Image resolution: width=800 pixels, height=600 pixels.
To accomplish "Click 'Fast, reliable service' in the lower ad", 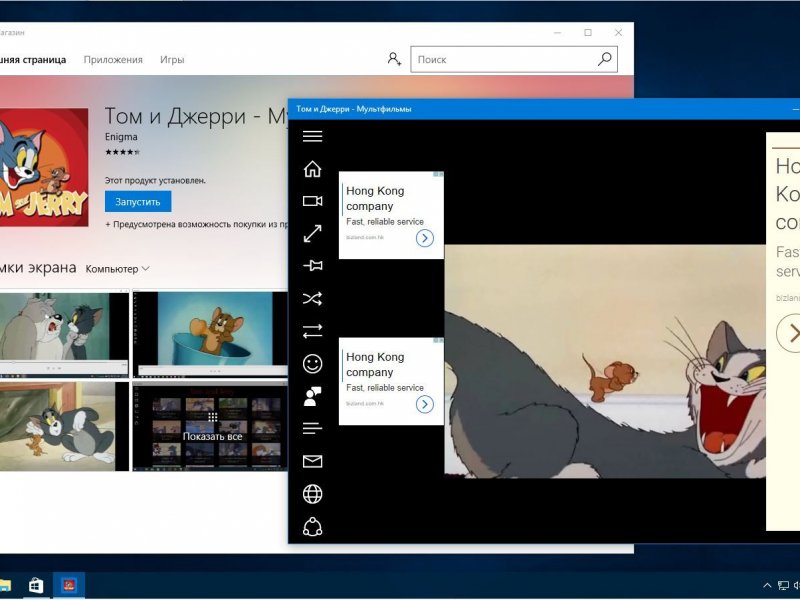I will tap(385, 388).
